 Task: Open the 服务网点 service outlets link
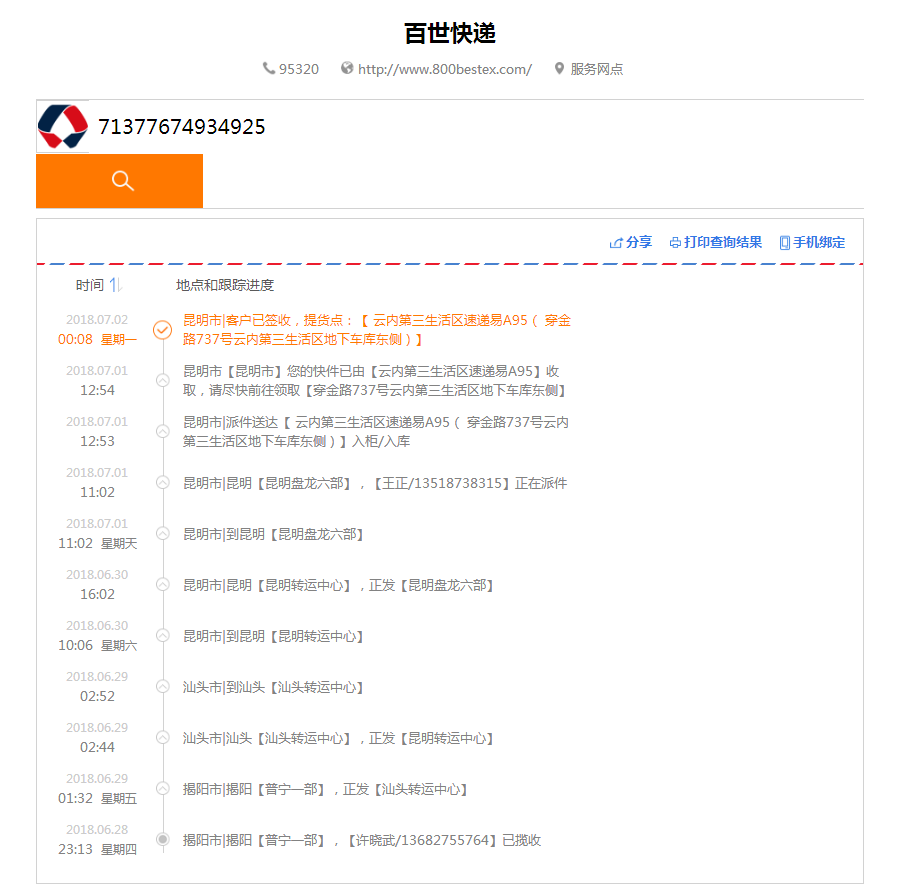596,69
